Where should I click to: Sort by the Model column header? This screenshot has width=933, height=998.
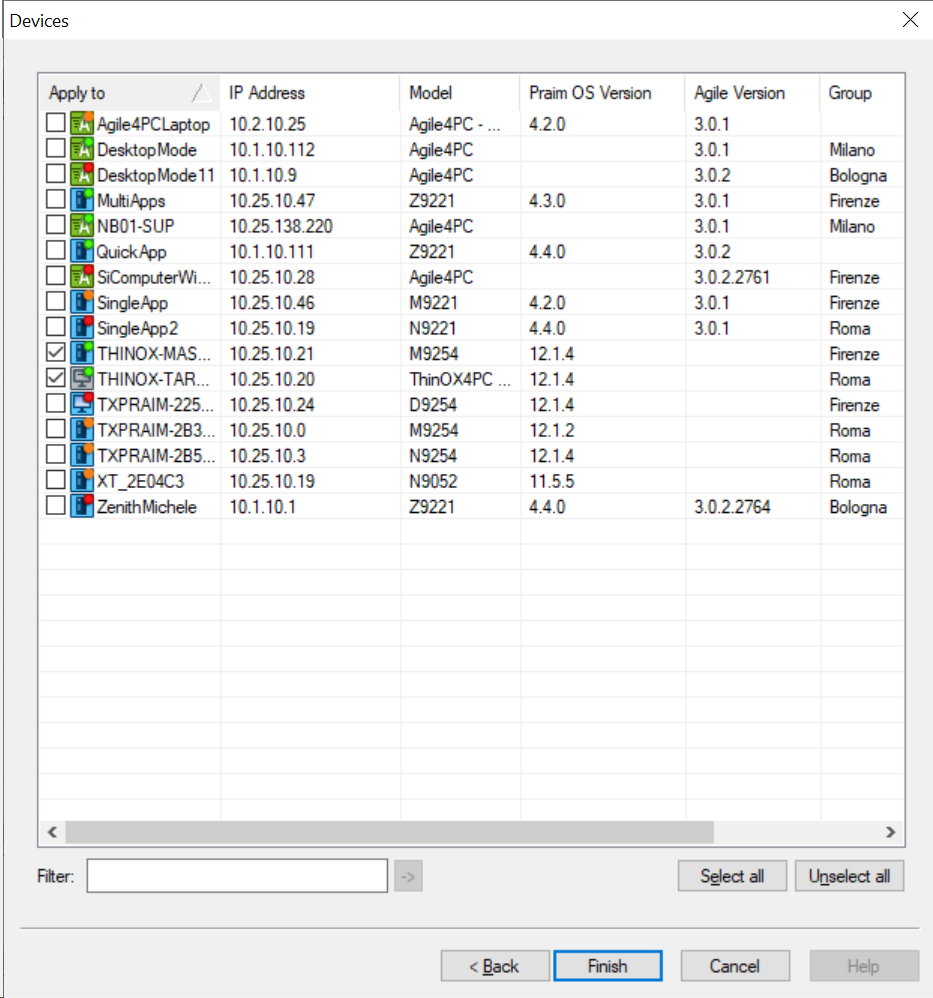tap(459, 93)
